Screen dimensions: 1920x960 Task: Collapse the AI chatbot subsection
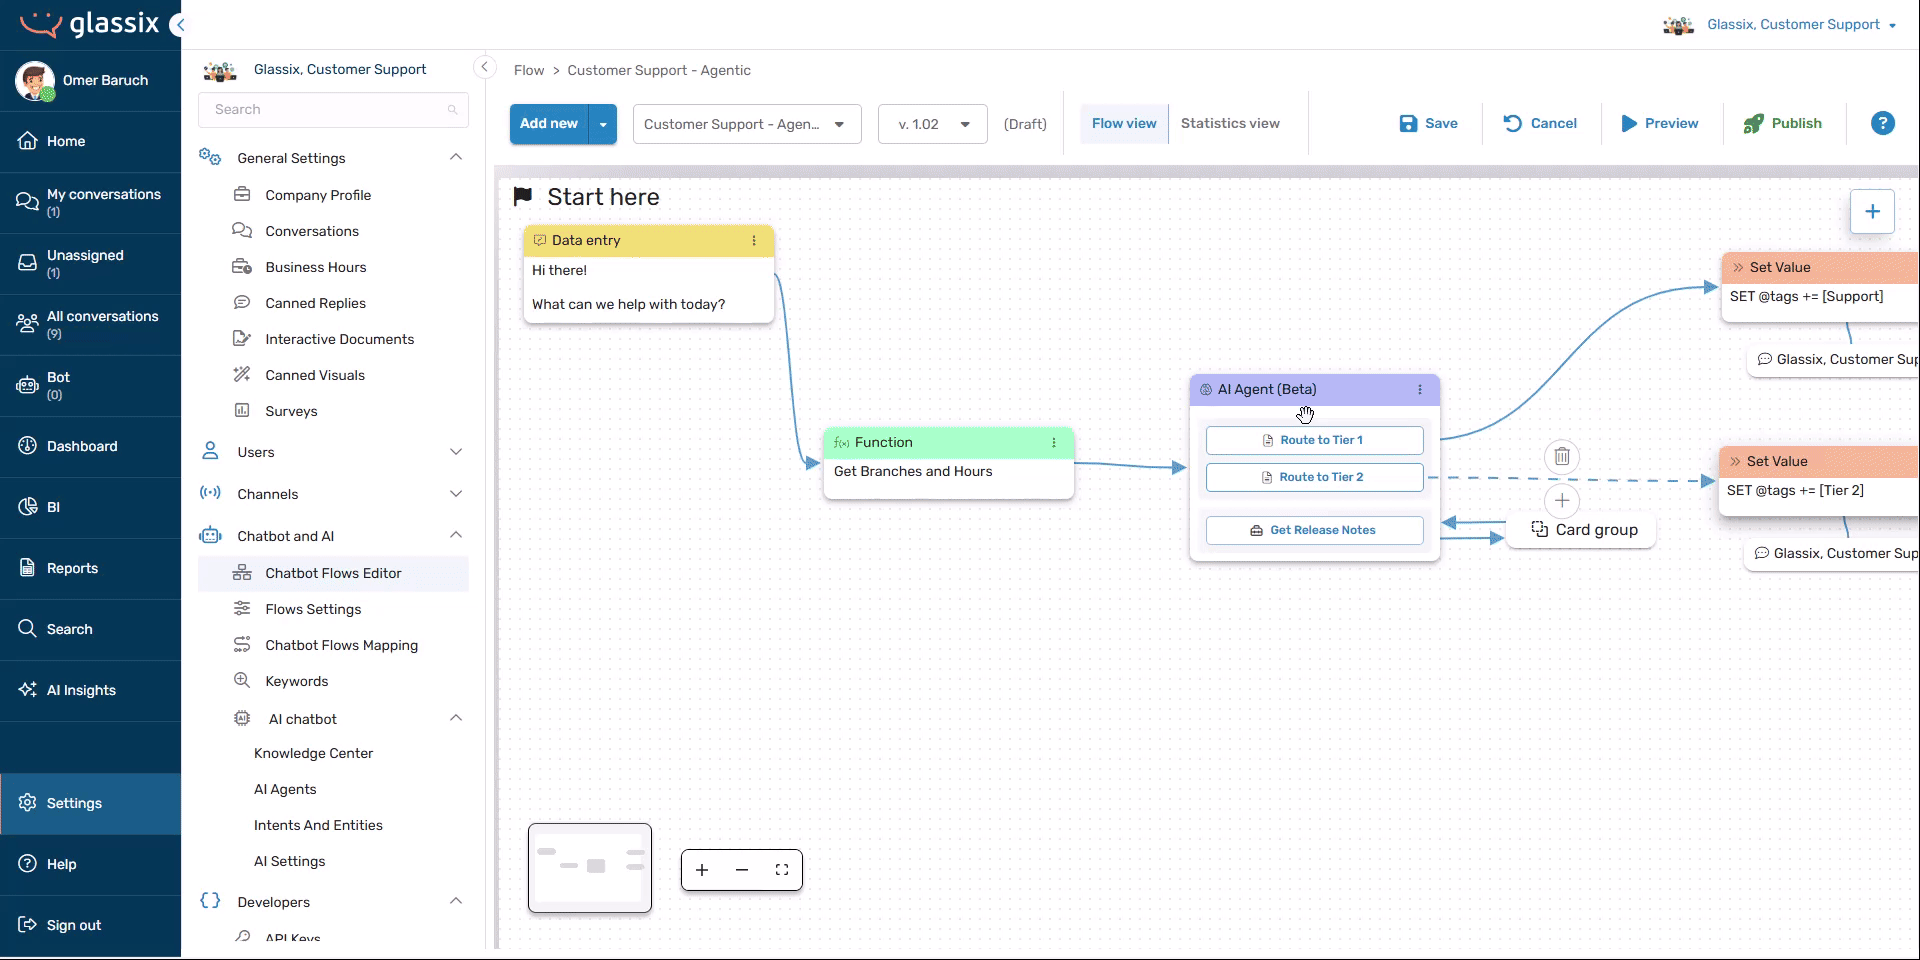456,718
